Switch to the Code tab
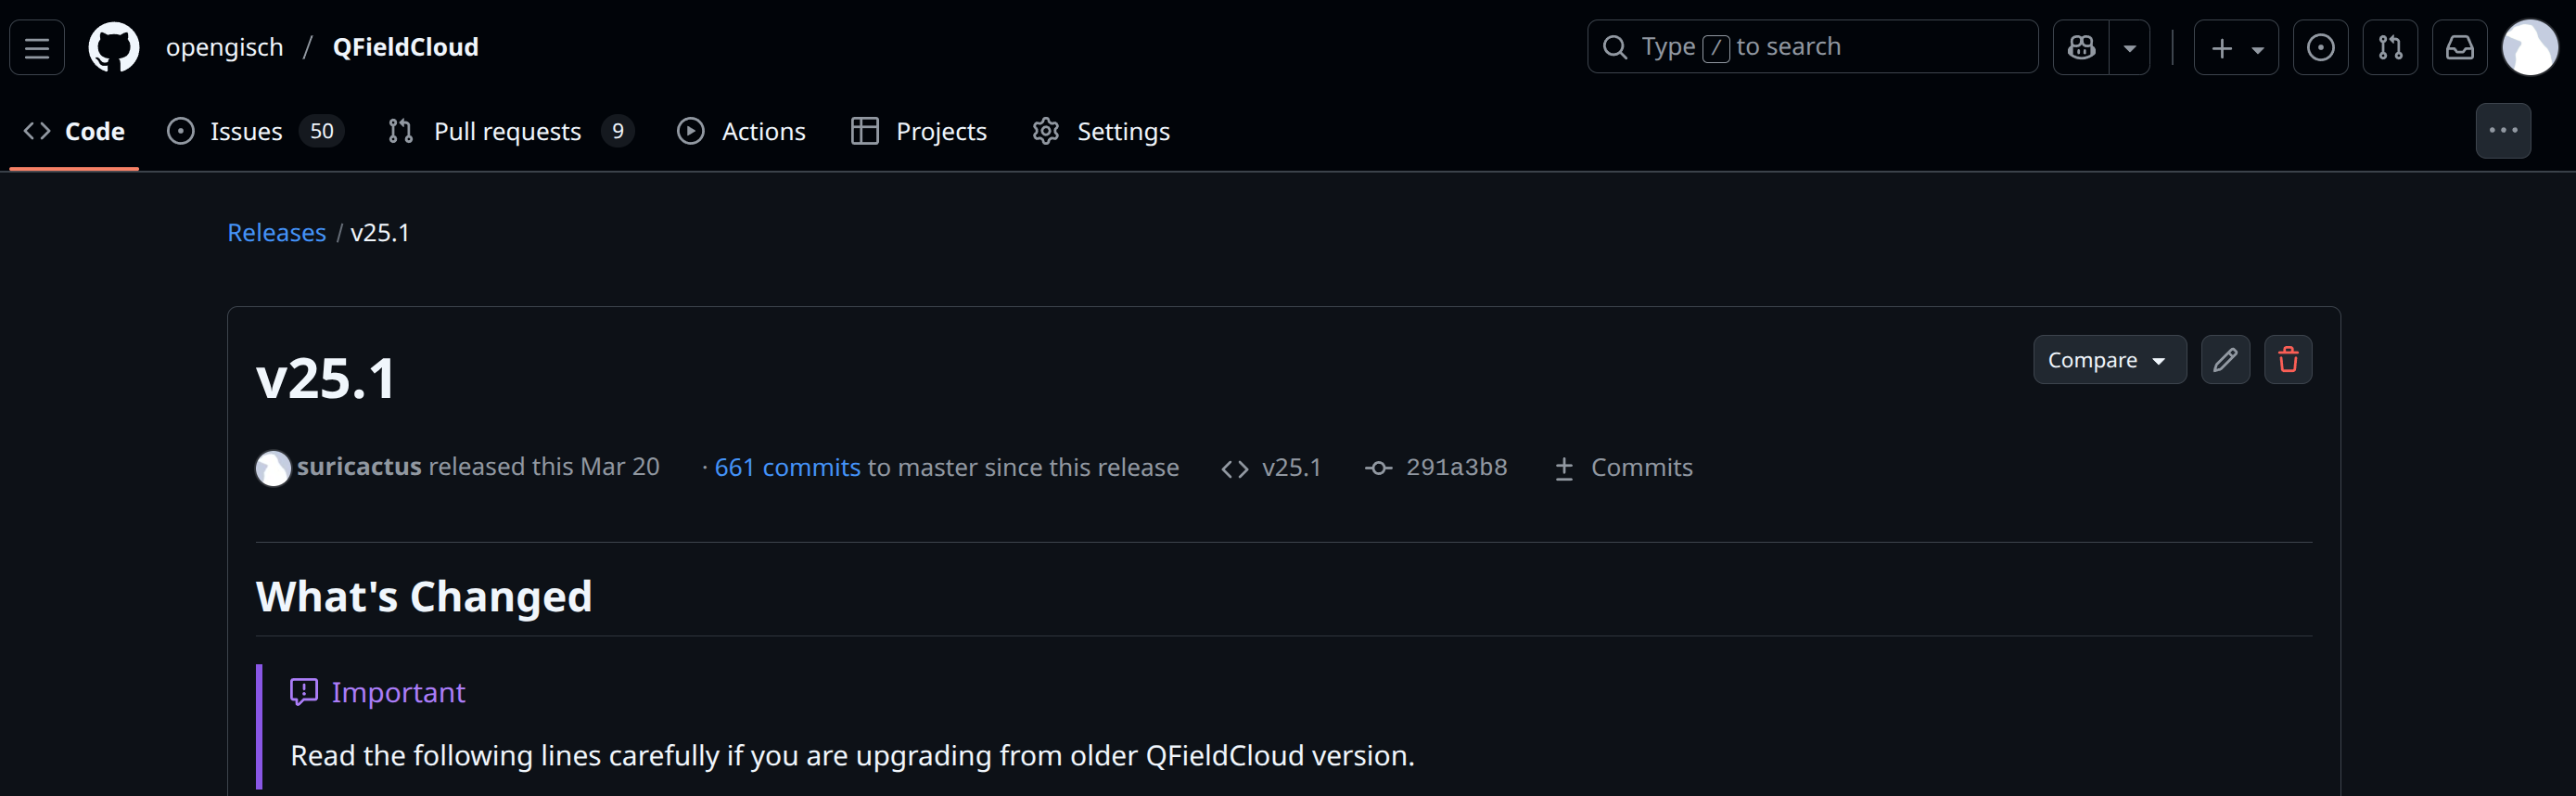The image size is (2576, 796). 74,131
